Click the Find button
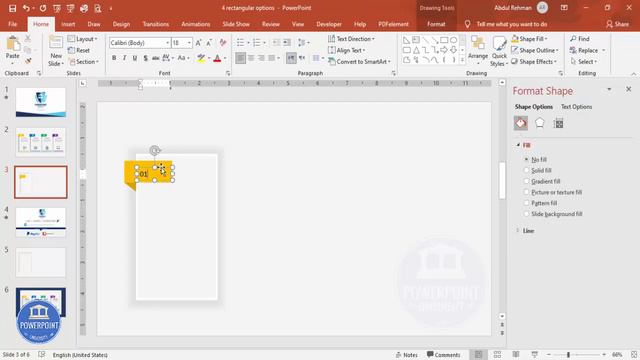Viewport: 640px width, 360px height. tap(580, 39)
